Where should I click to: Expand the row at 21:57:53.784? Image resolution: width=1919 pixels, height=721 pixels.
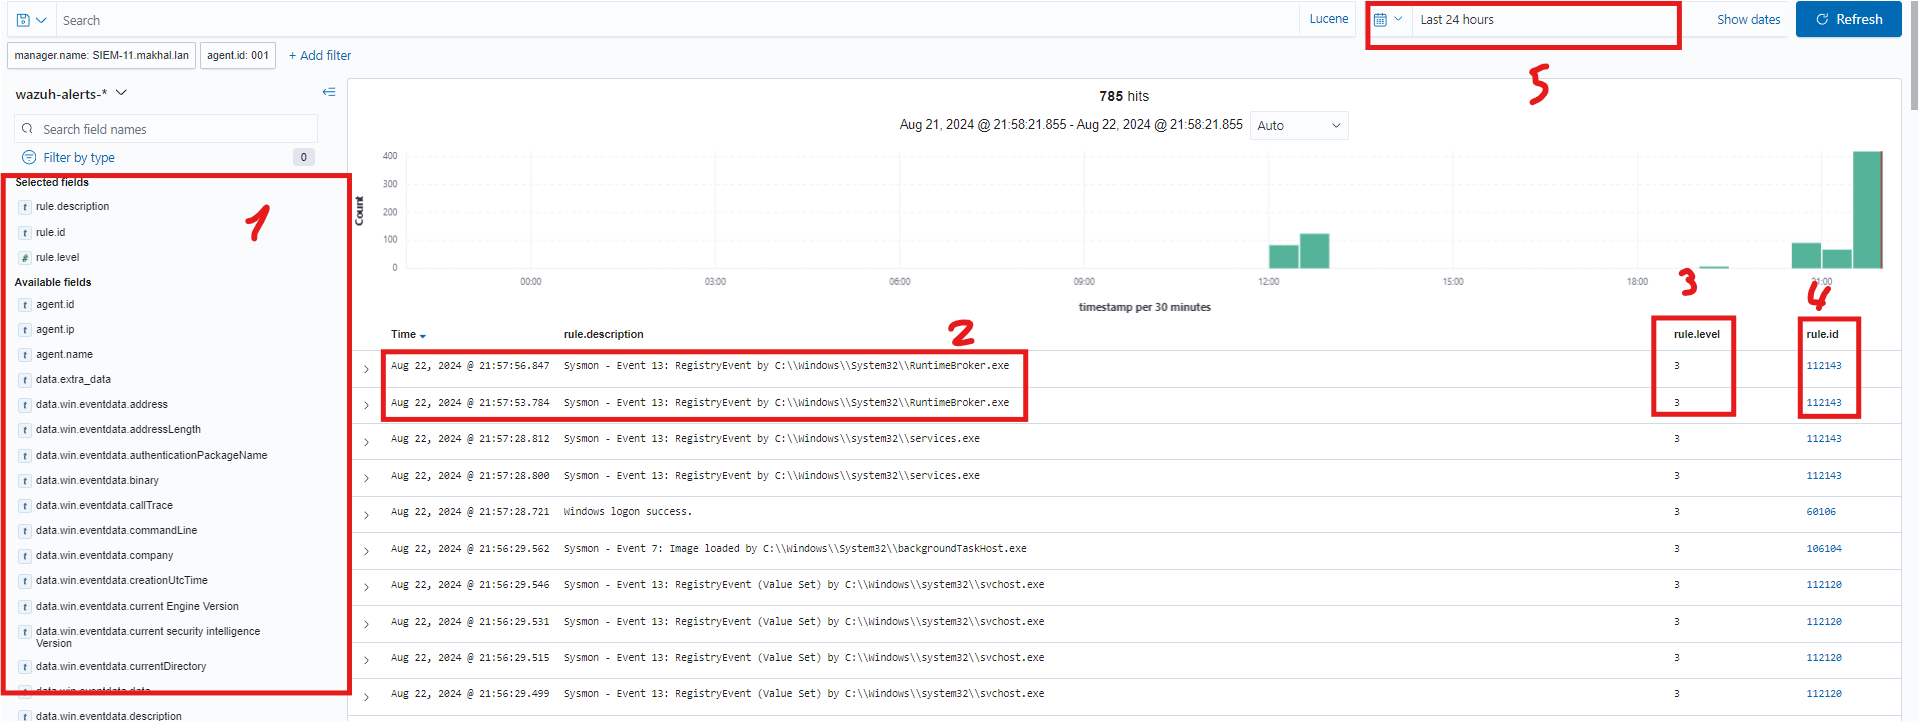pos(366,405)
